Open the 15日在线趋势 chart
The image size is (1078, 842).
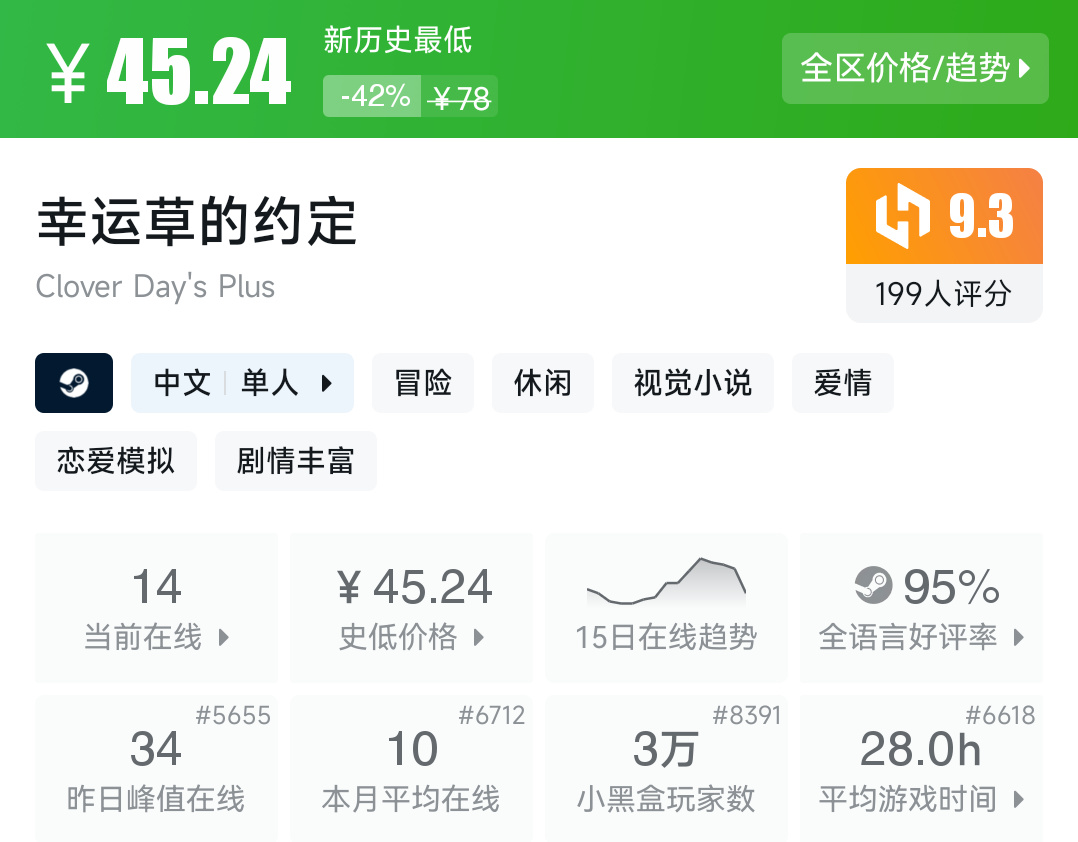coord(666,607)
